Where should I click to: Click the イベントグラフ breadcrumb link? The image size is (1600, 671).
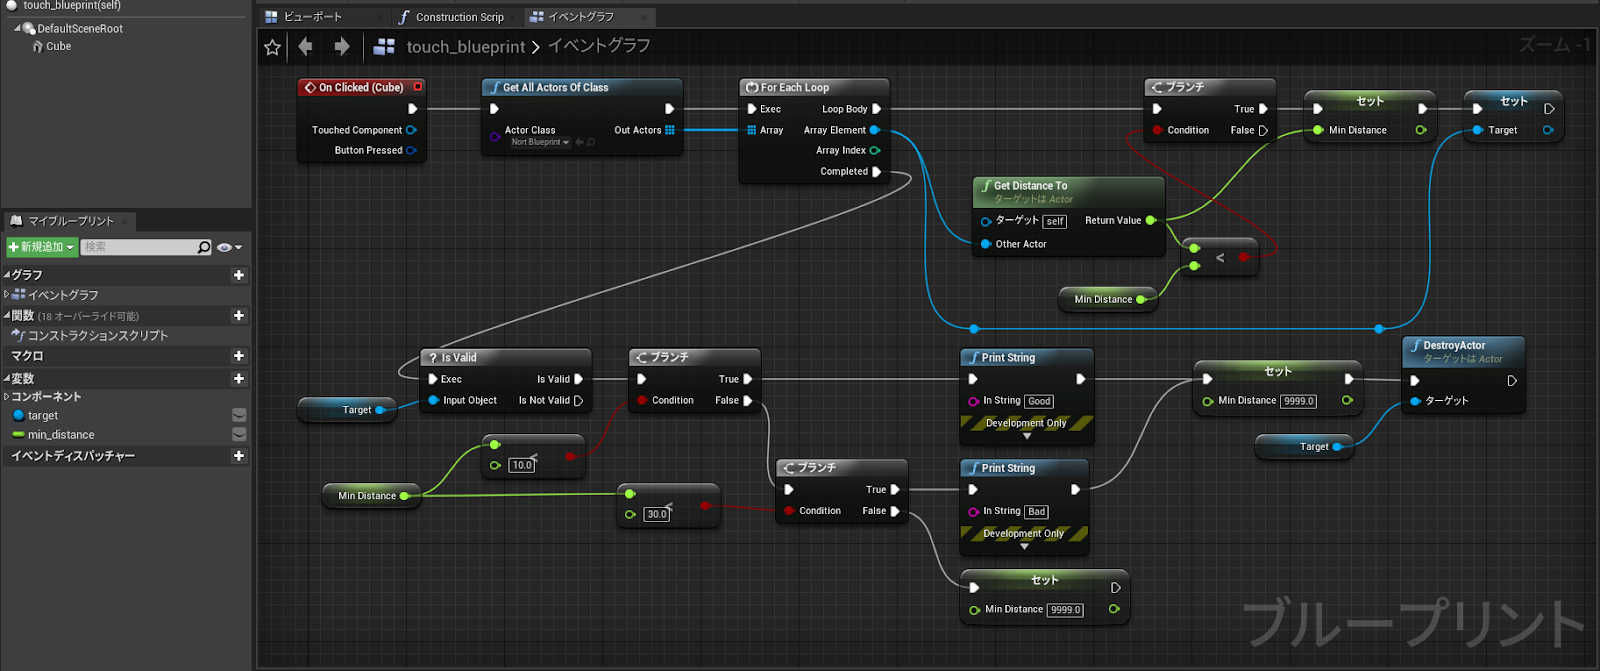pyautogui.click(x=599, y=46)
